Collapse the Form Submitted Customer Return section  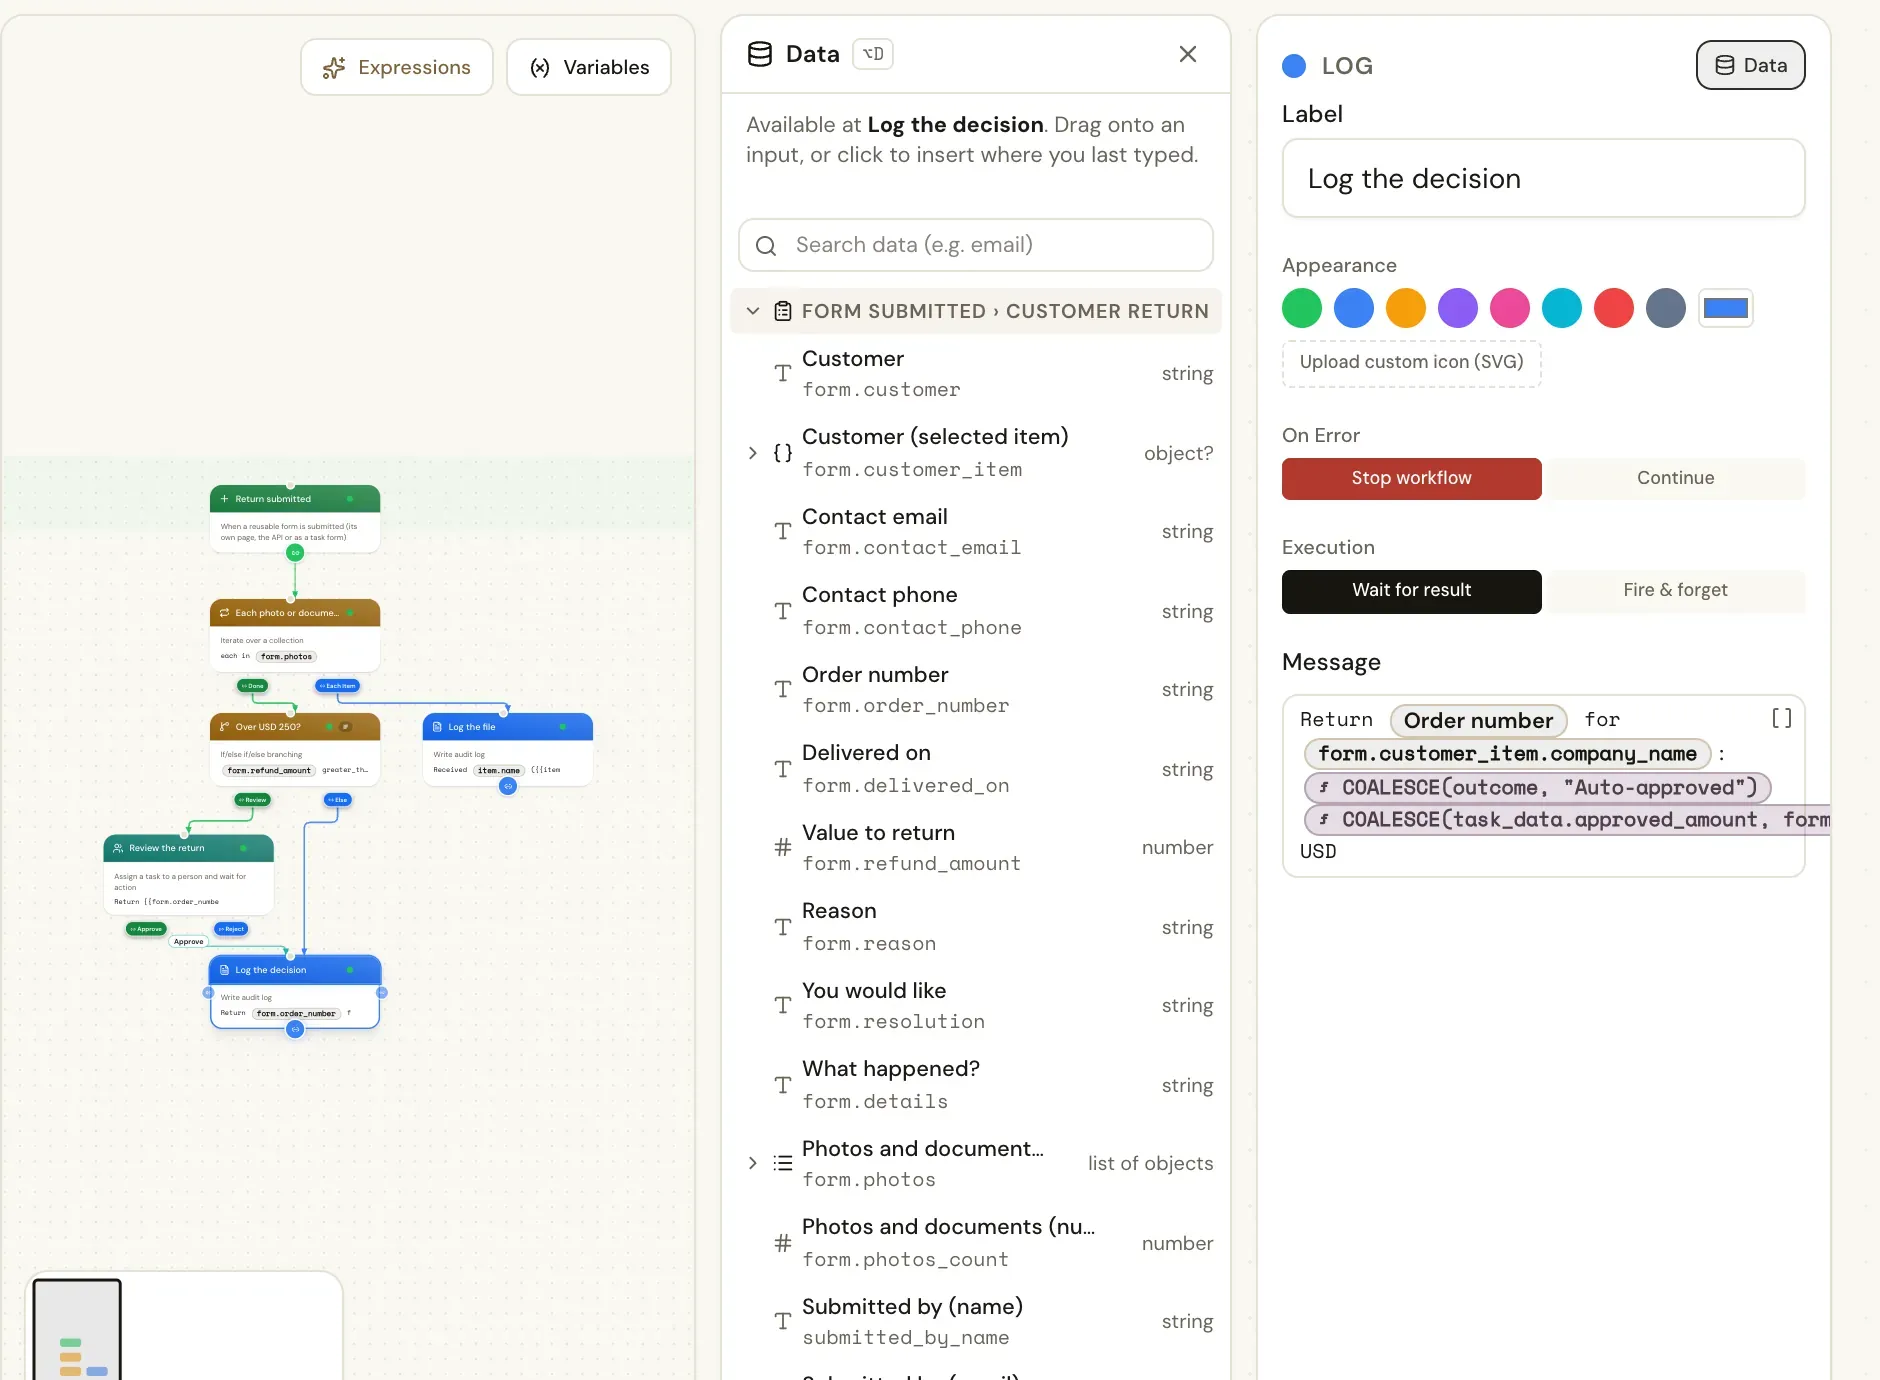pos(753,311)
